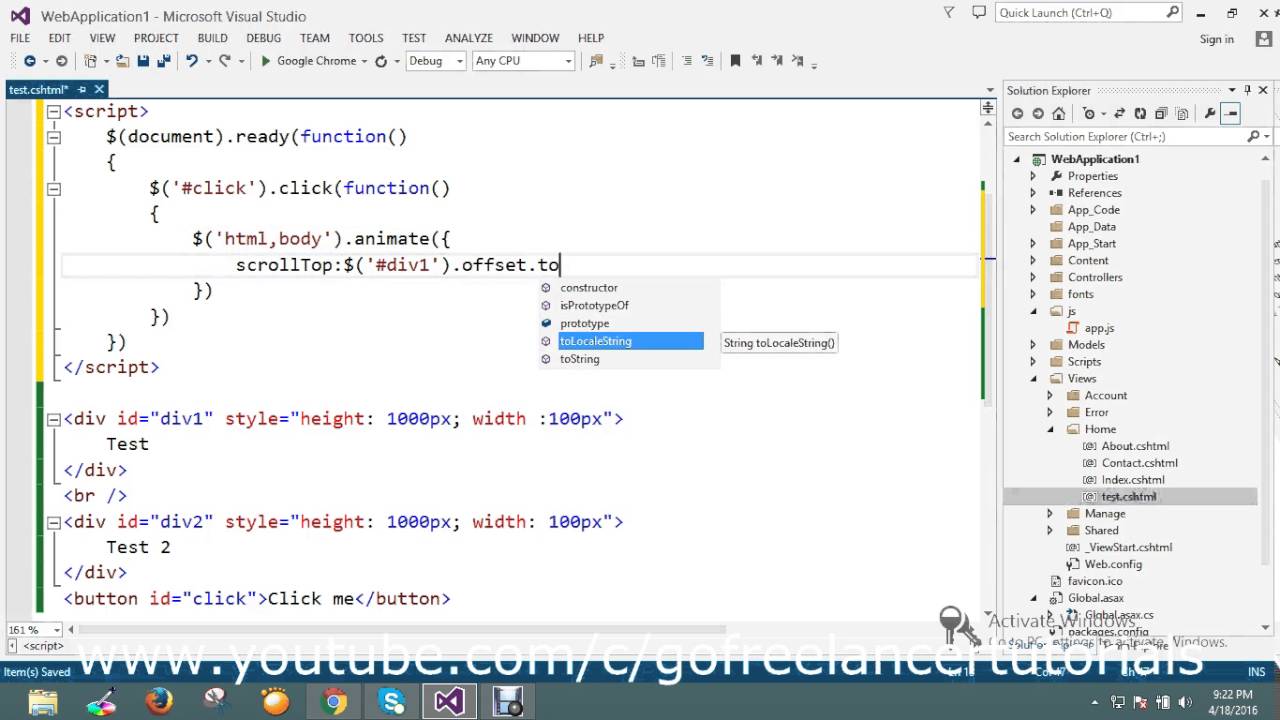1280x720 pixels.
Task: Undo the last edit with Undo icon
Action: [x=191, y=61]
